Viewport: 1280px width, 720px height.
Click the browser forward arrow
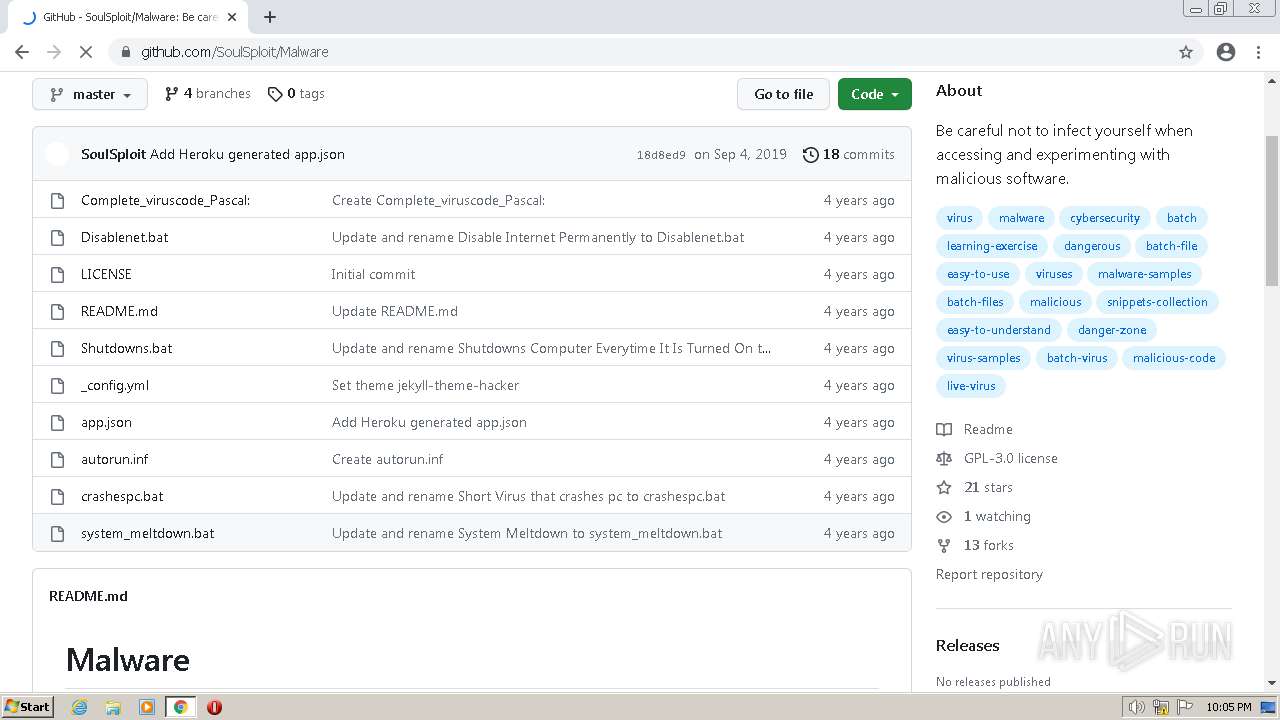click(x=54, y=52)
